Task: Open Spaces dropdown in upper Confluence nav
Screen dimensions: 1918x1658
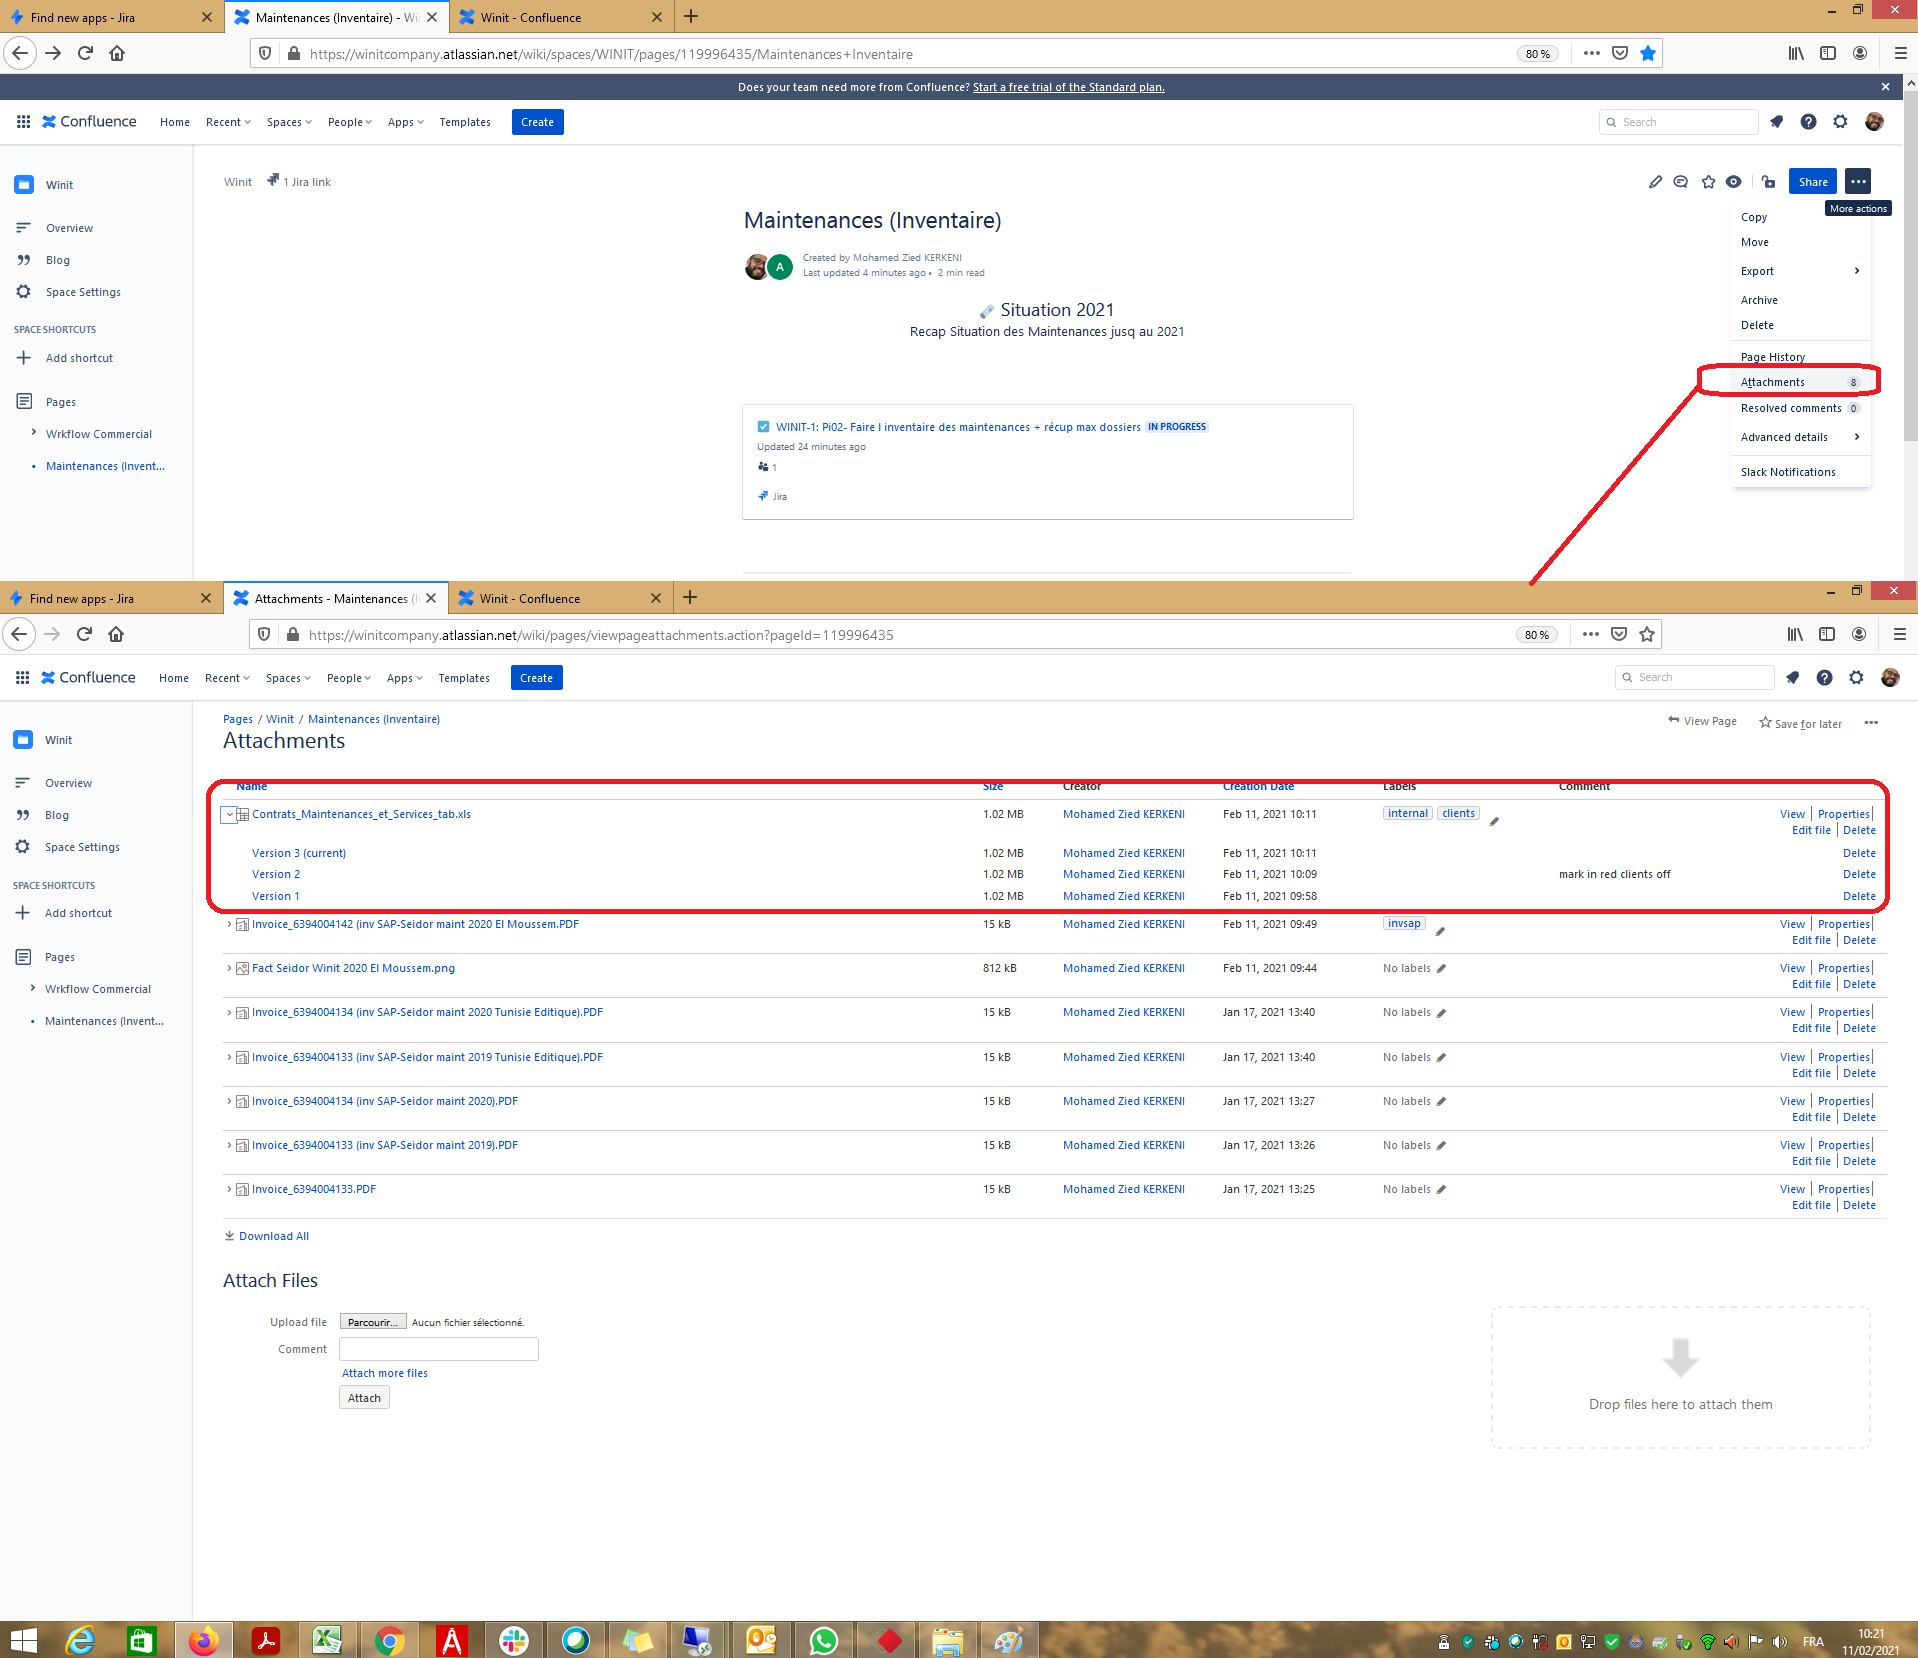Action: [x=289, y=122]
